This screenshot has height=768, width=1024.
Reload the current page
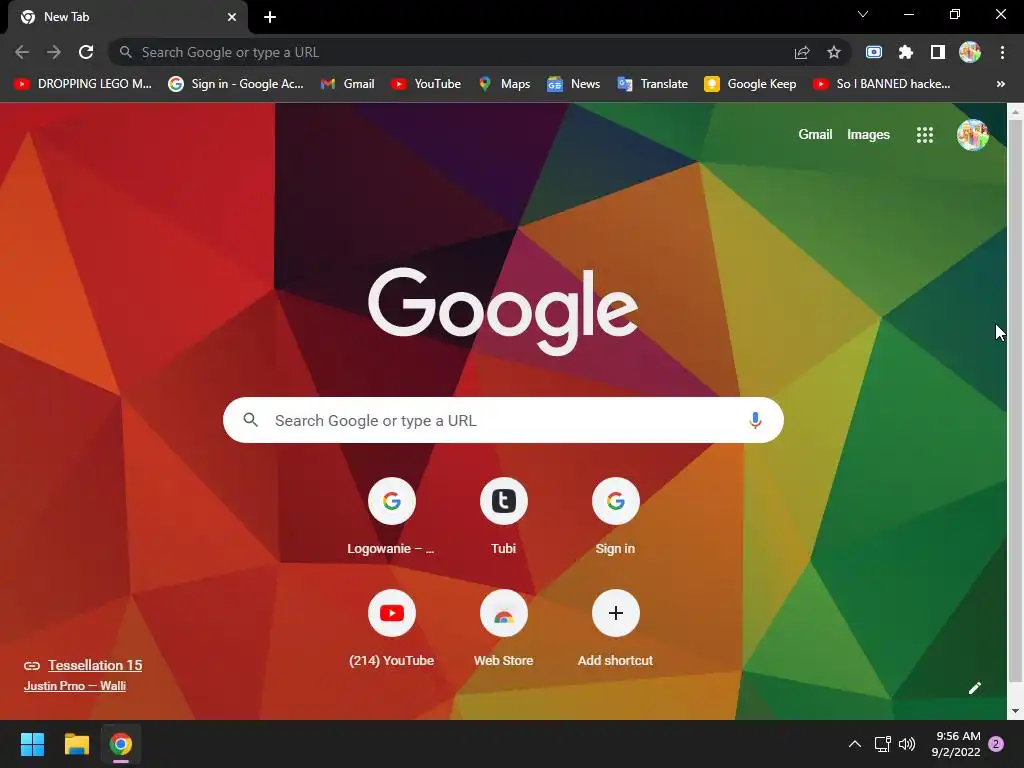(86, 52)
